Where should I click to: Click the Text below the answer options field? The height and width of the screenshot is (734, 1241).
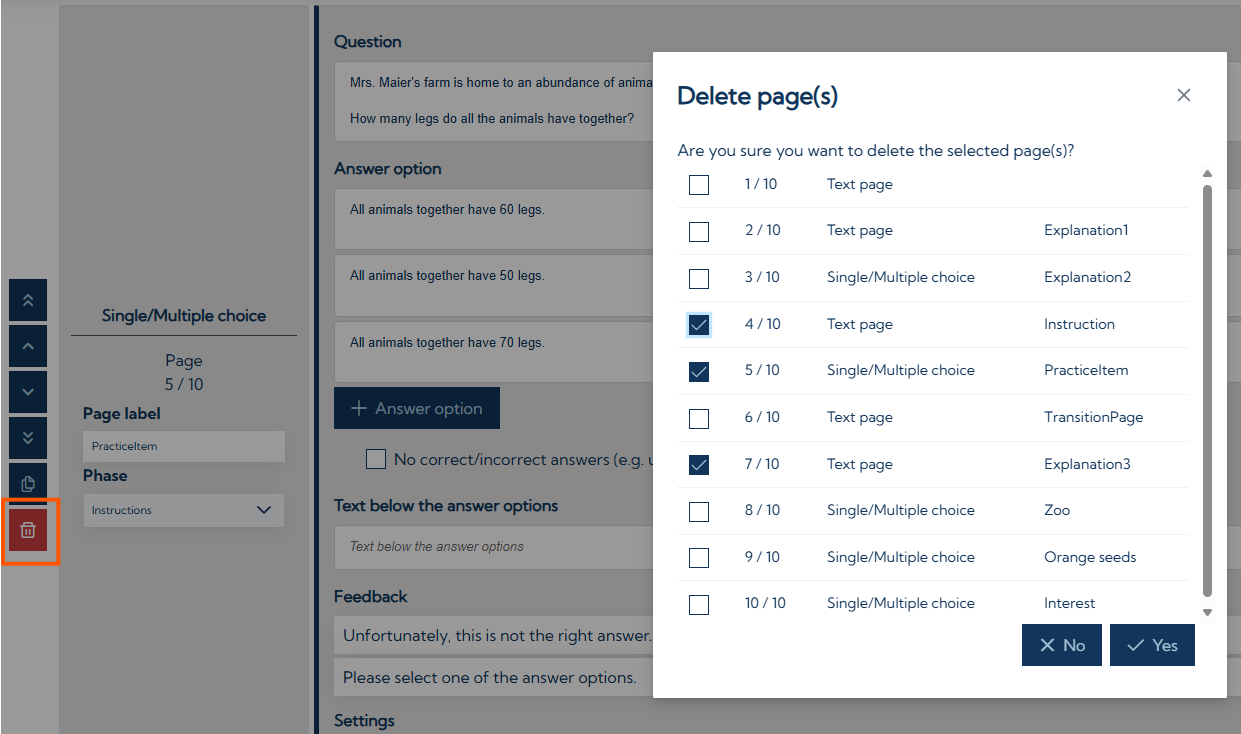pyautogui.click(x=490, y=547)
